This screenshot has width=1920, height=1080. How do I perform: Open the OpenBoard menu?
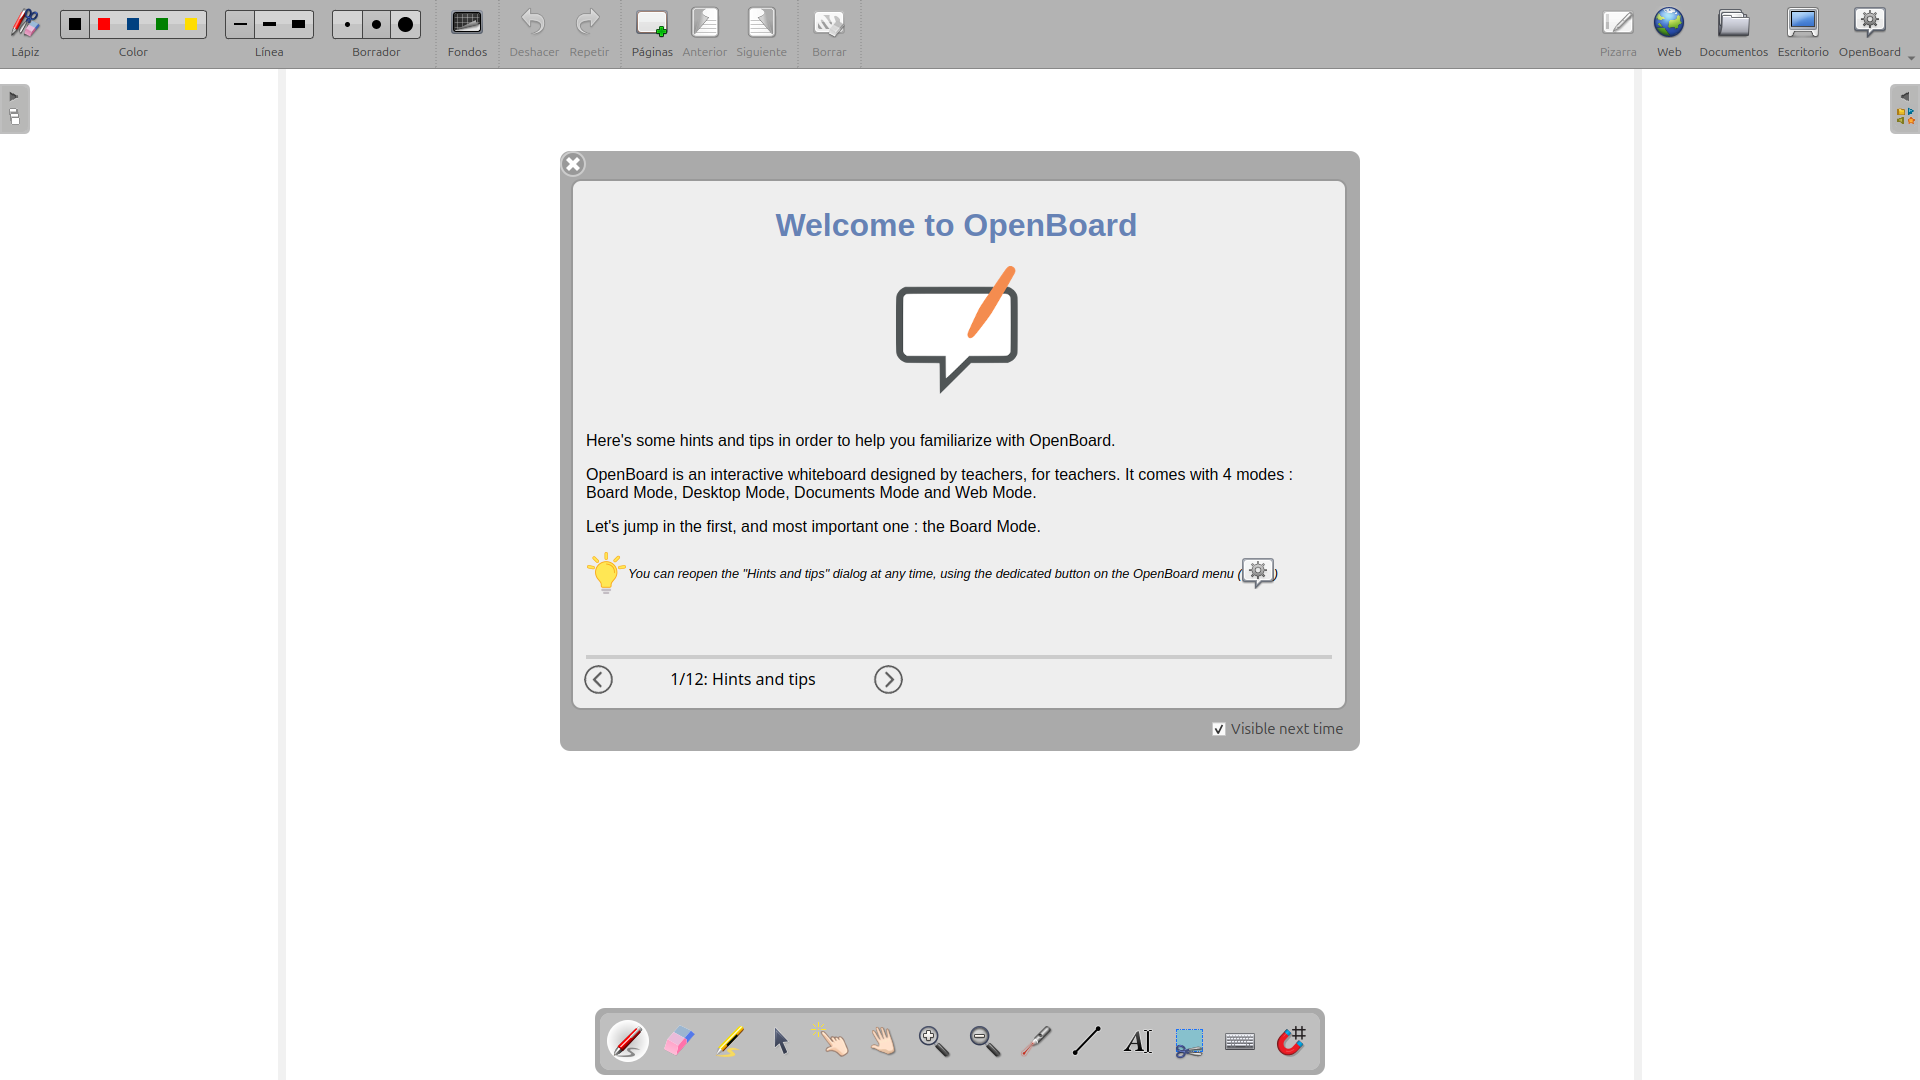[1870, 33]
